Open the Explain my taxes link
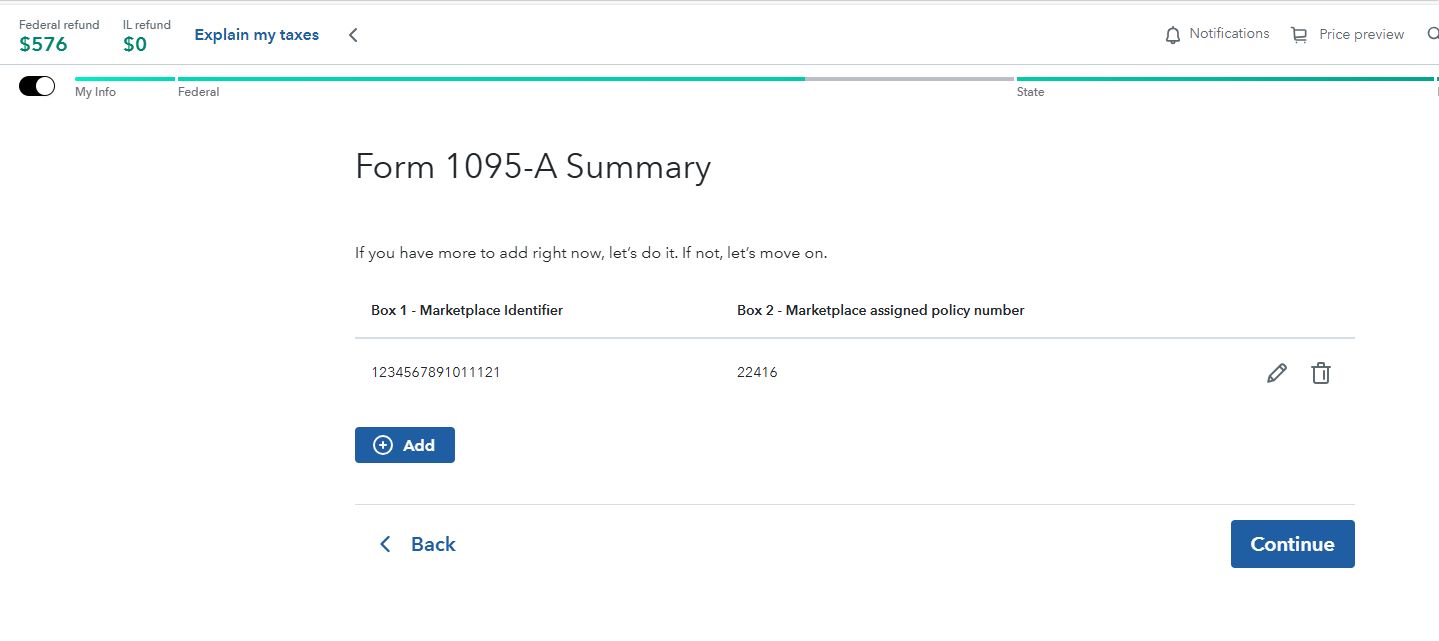 [257, 35]
